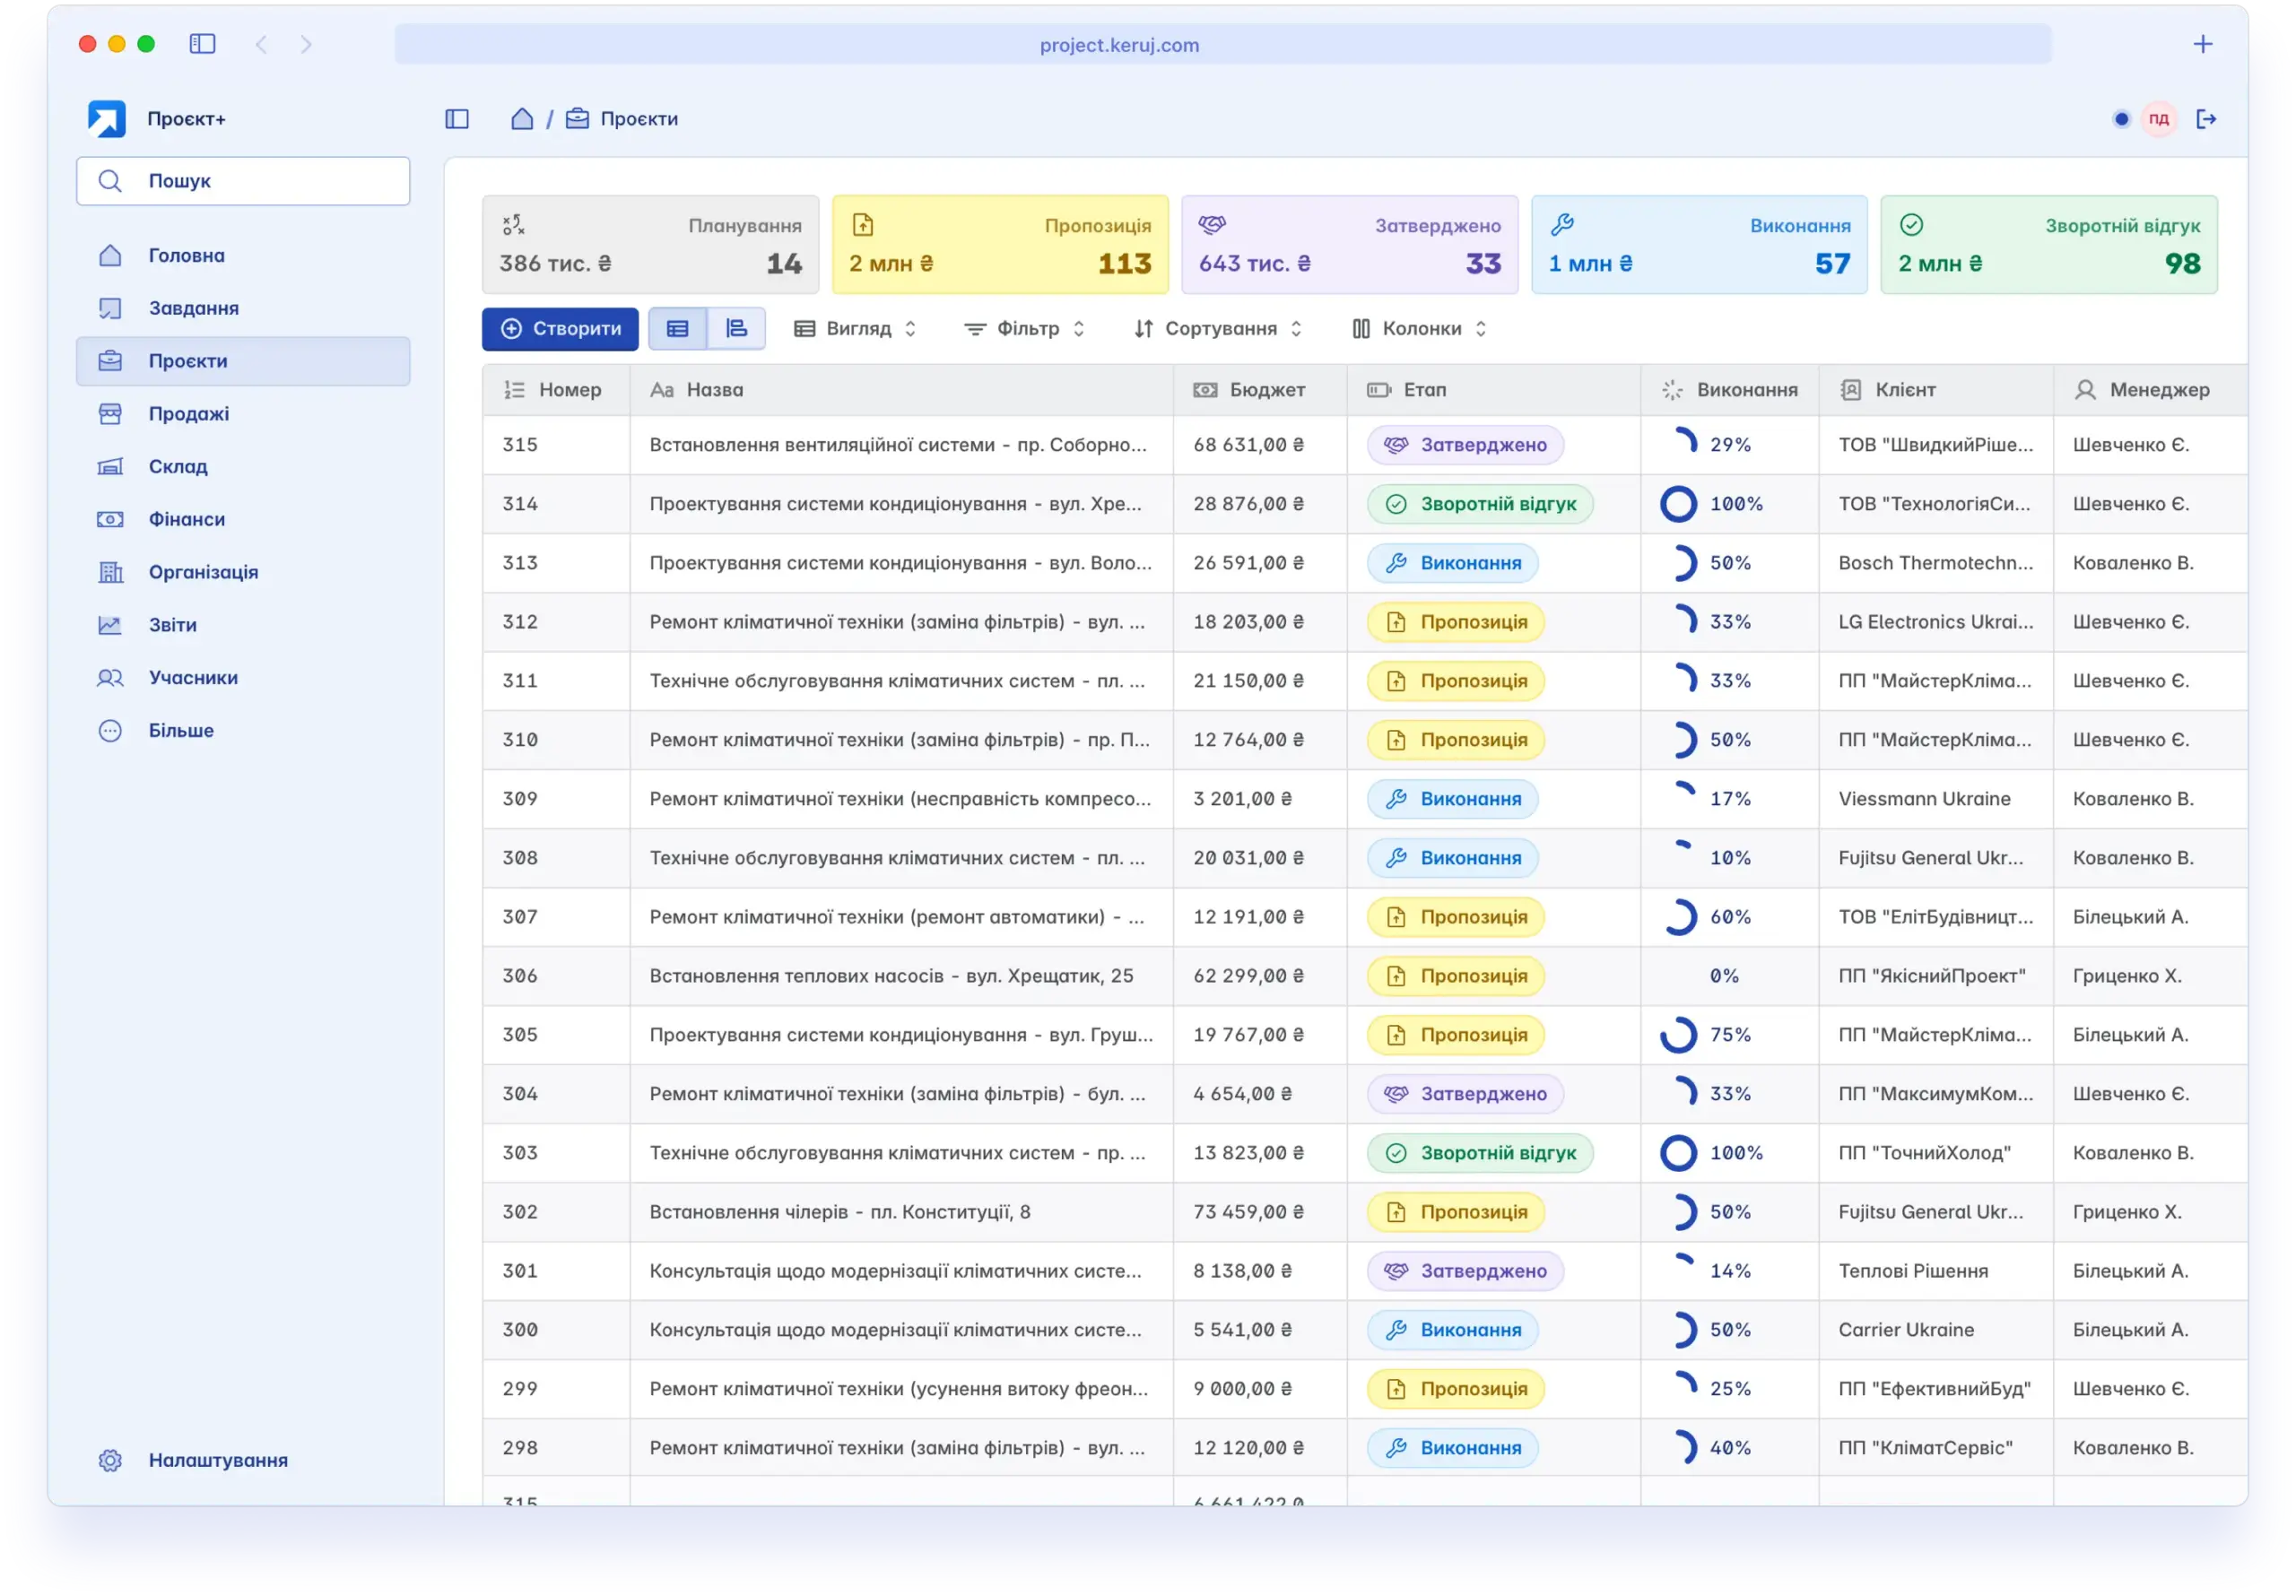The height and width of the screenshot is (1596, 2296).
Task: Switch to timeline view toggle
Action: (x=737, y=329)
